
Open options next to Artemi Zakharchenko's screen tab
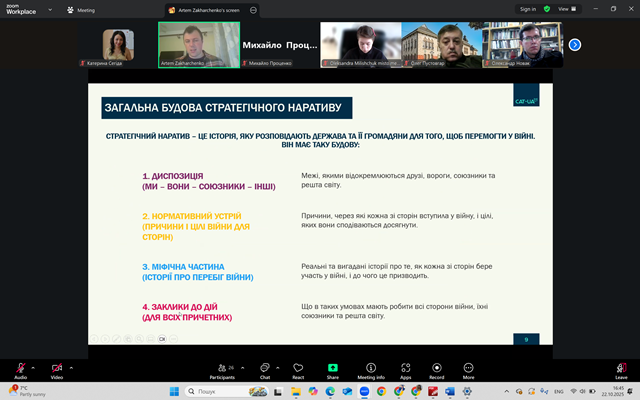pos(253,9)
